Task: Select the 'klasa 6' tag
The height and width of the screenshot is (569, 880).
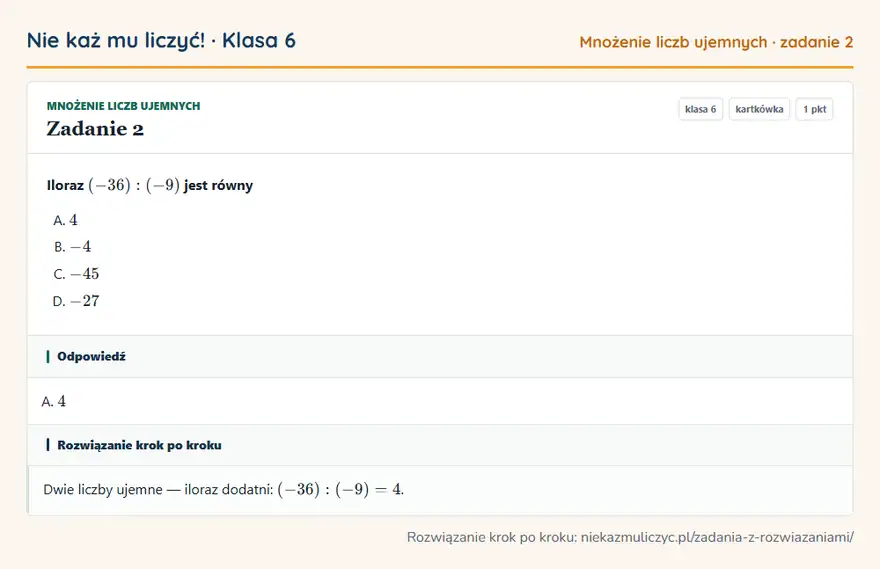Action: click(x=700, y=109)
